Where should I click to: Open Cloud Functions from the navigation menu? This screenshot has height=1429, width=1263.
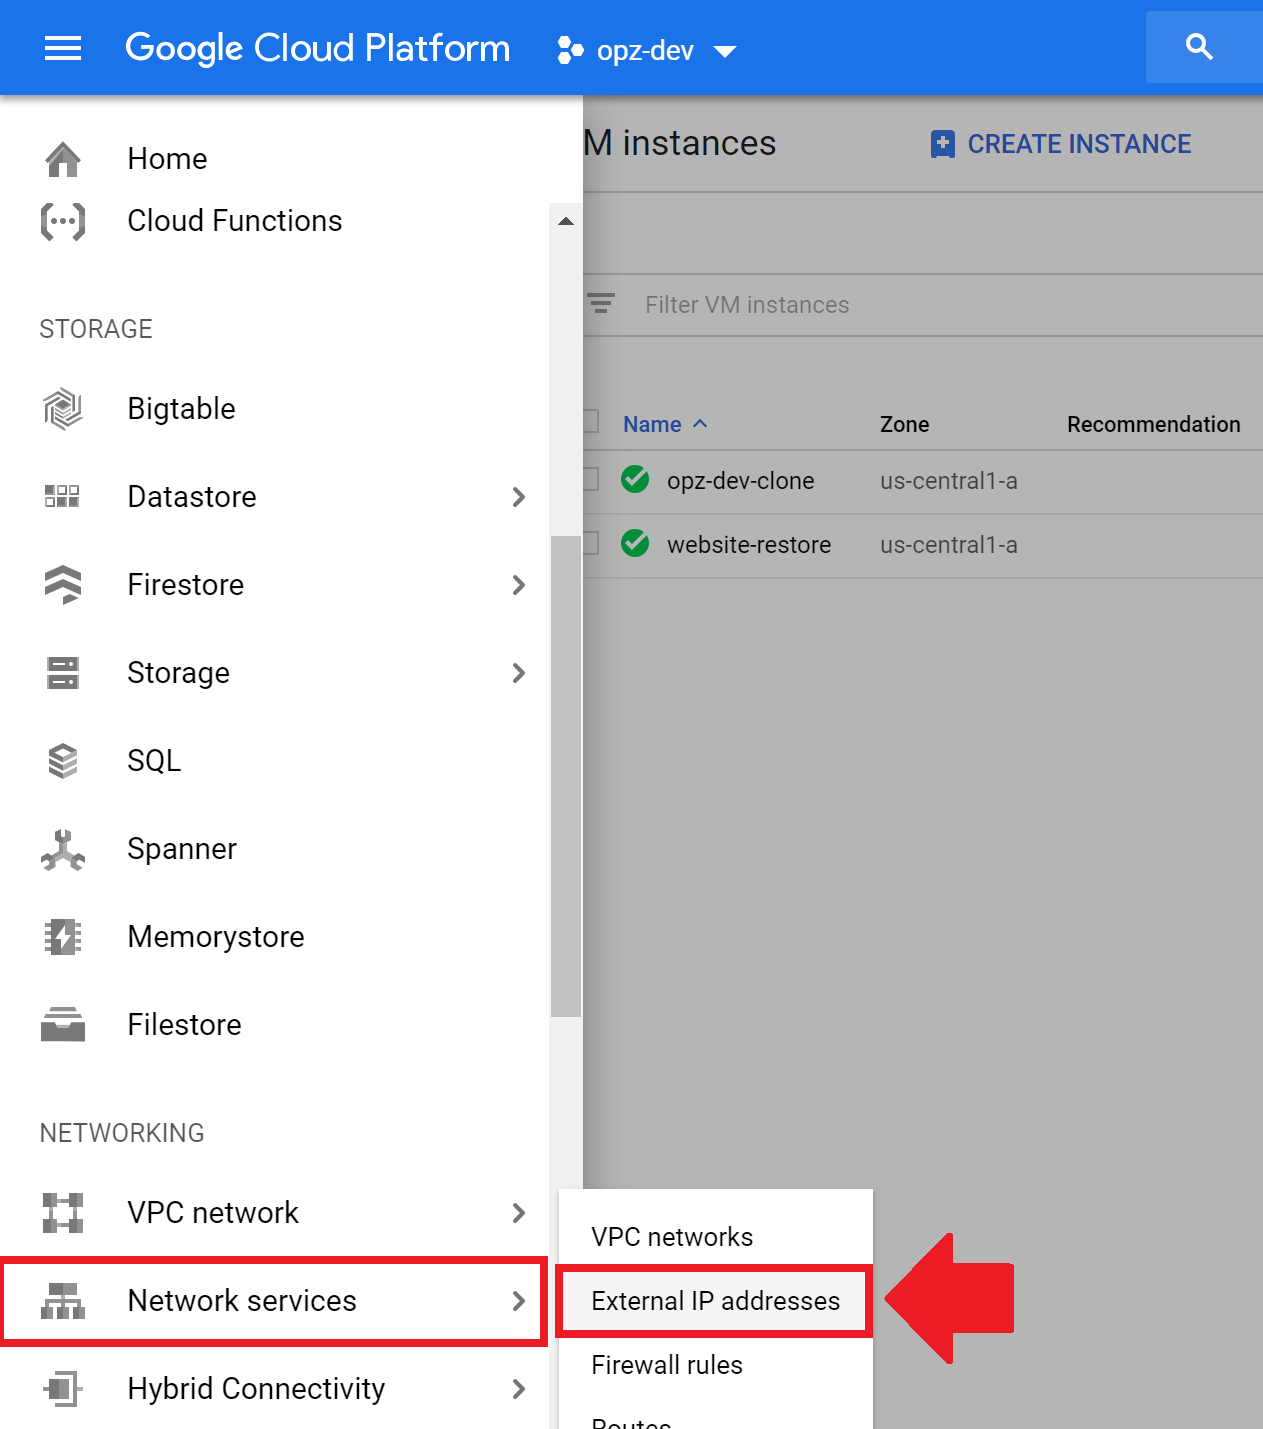[x=235, y=221]
